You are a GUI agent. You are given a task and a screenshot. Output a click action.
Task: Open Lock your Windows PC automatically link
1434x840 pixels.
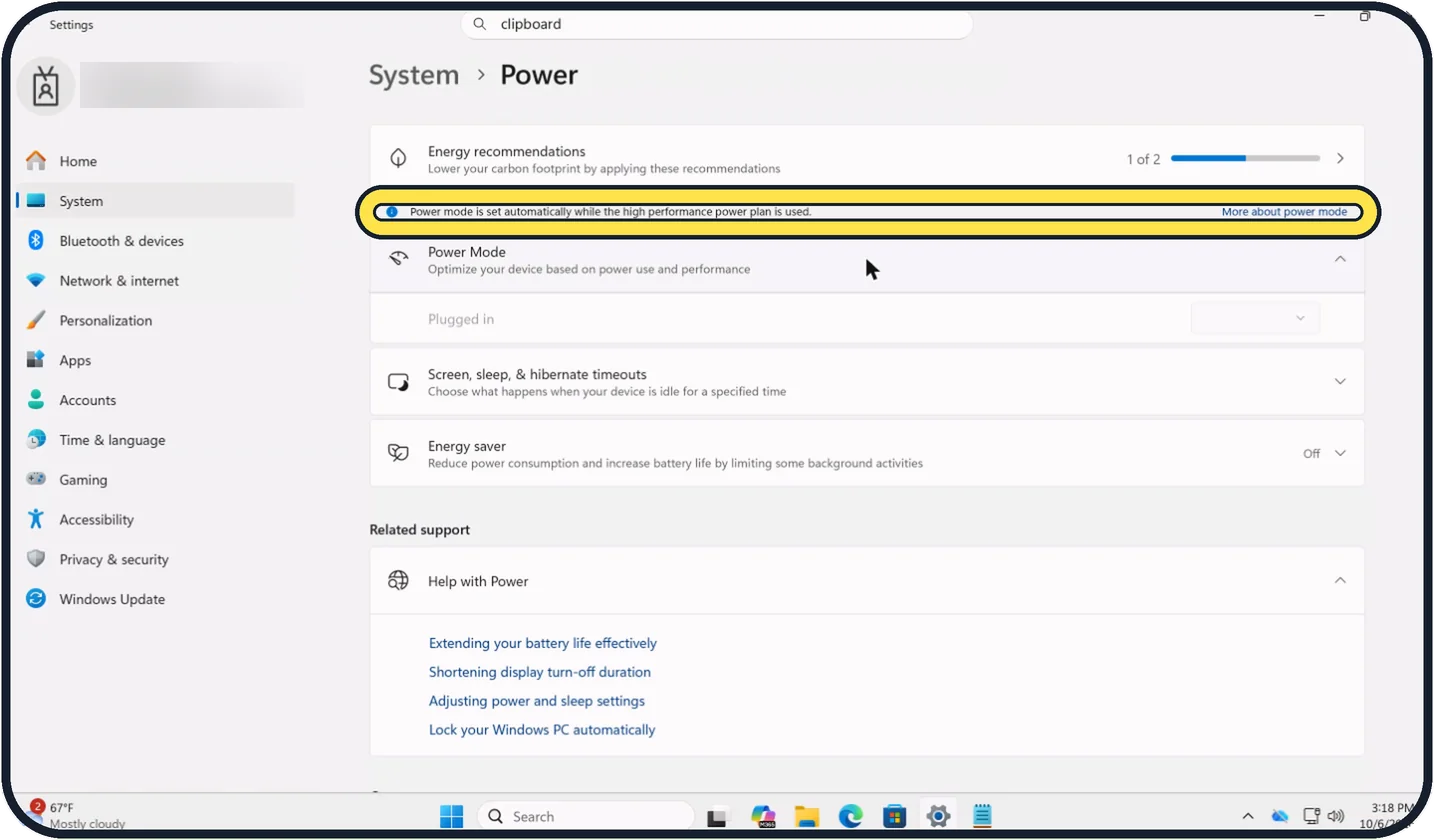[542, 730]
